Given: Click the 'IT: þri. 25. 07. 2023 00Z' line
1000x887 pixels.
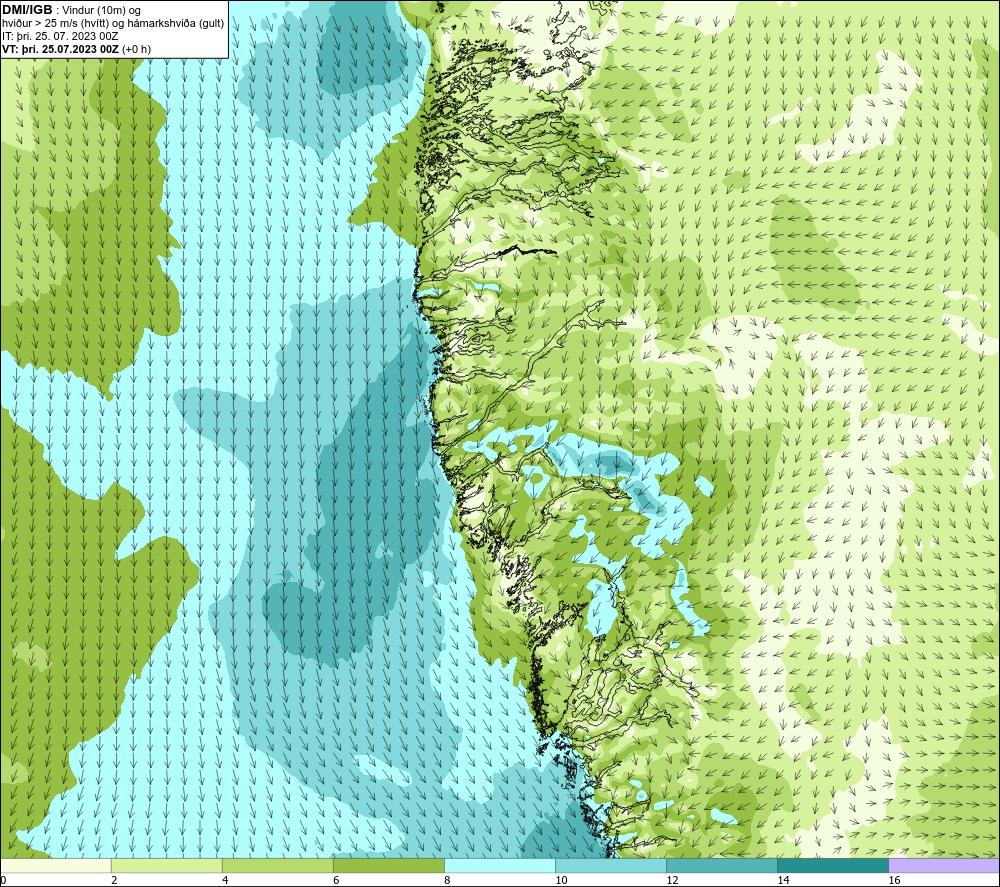Looking at the screenshot, I should point(60,36).
